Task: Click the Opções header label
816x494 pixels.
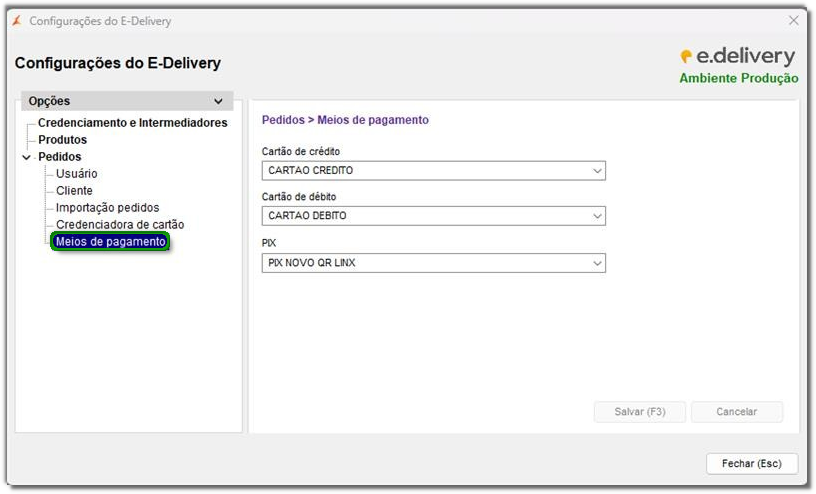Action: pos(49,101)
